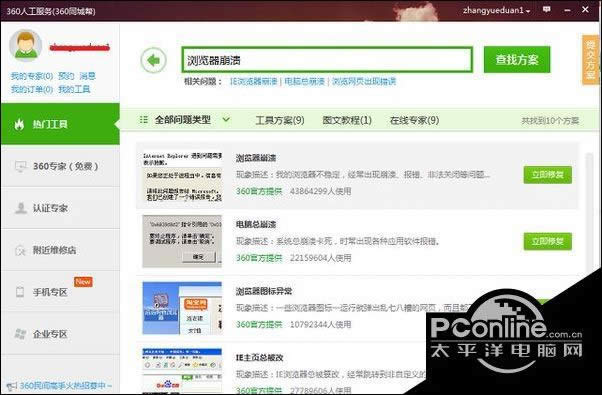The width and height of the screenshot is (602, 395).
Task: Open the 我的专家(0) link
Action: click(x=32, y=76)
